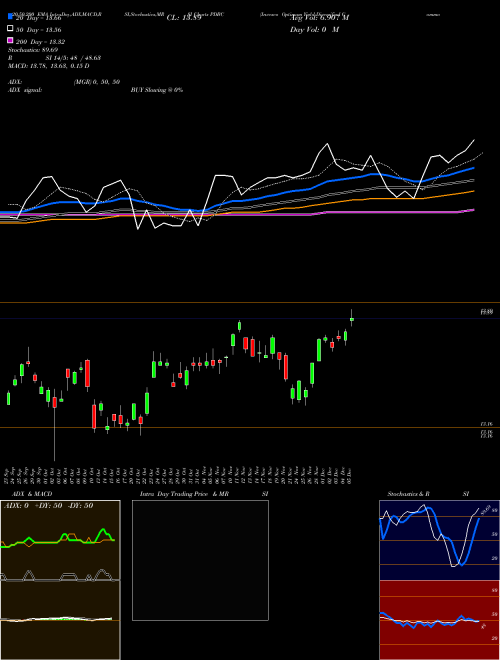Click the magenta 200 Day legend swatch

point(10,40)
